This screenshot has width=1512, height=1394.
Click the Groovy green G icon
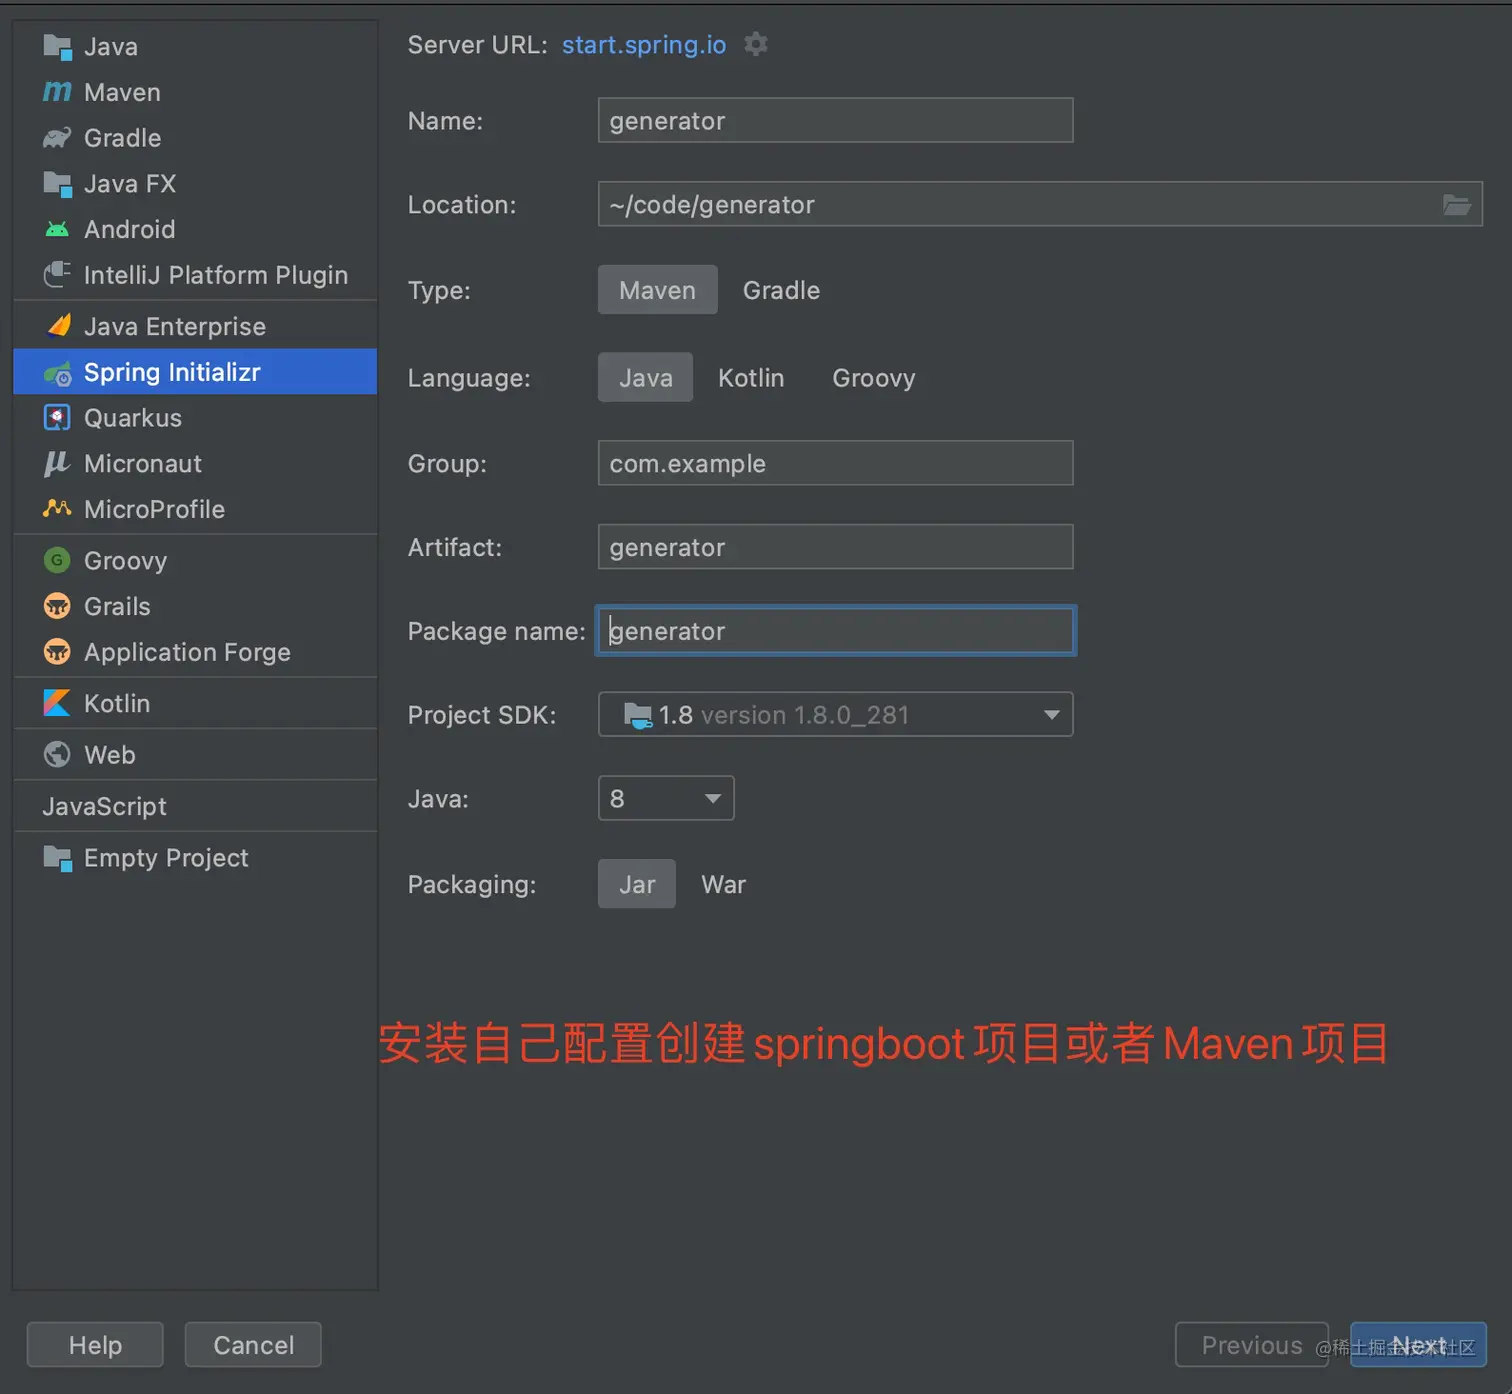pyautogui.click(x=57, y=560)
